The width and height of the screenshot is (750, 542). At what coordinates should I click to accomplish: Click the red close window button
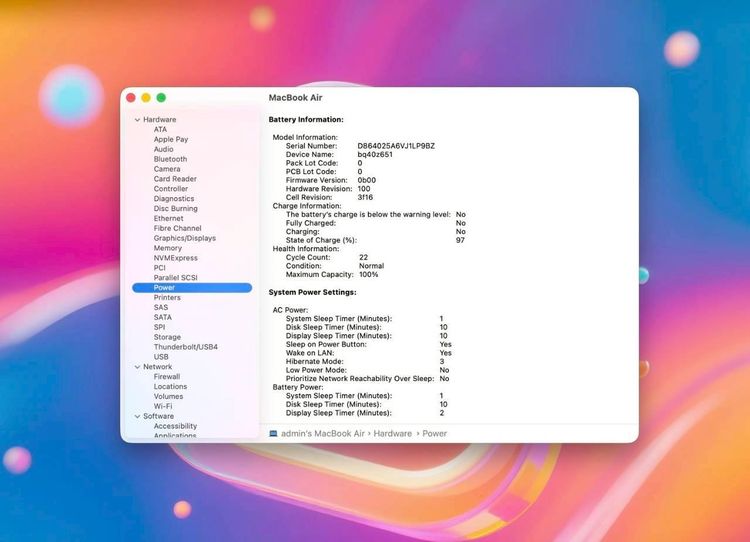[x=131, y=98]
